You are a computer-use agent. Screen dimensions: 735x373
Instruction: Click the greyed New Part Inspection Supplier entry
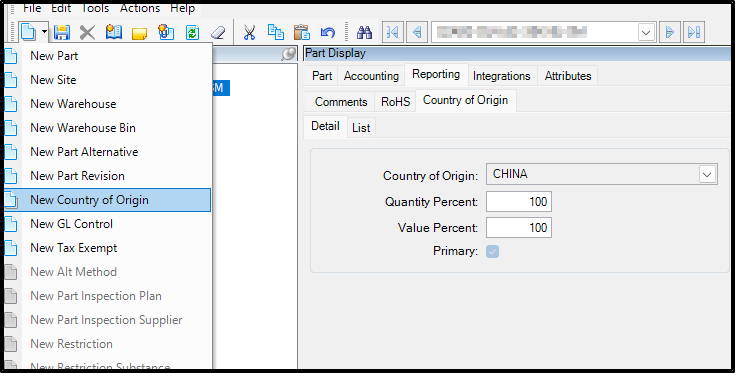click(x=107, y=320)
